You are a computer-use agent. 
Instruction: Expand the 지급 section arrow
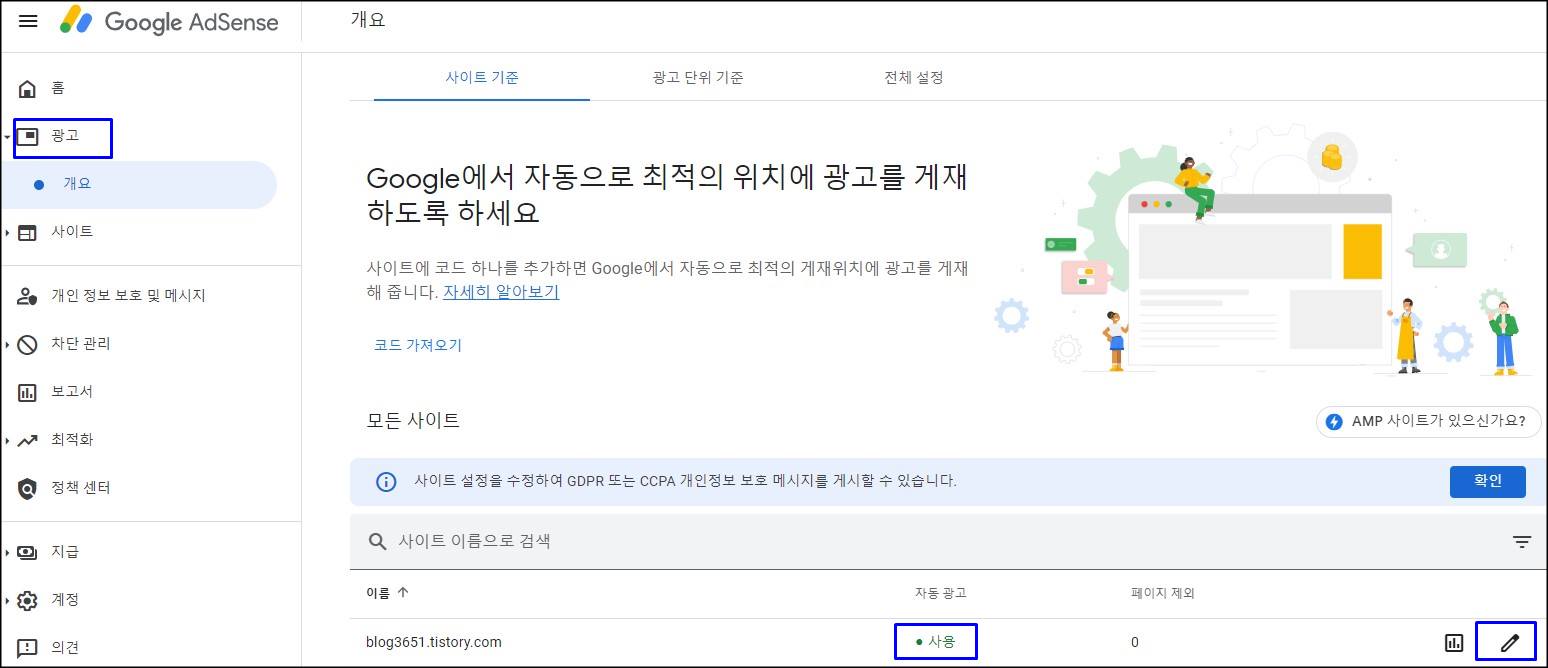click(x=8, y=552)
